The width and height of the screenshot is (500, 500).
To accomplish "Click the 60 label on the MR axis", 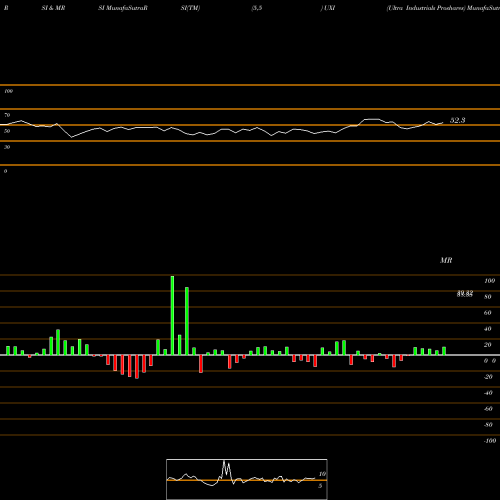I will (488, 313).
